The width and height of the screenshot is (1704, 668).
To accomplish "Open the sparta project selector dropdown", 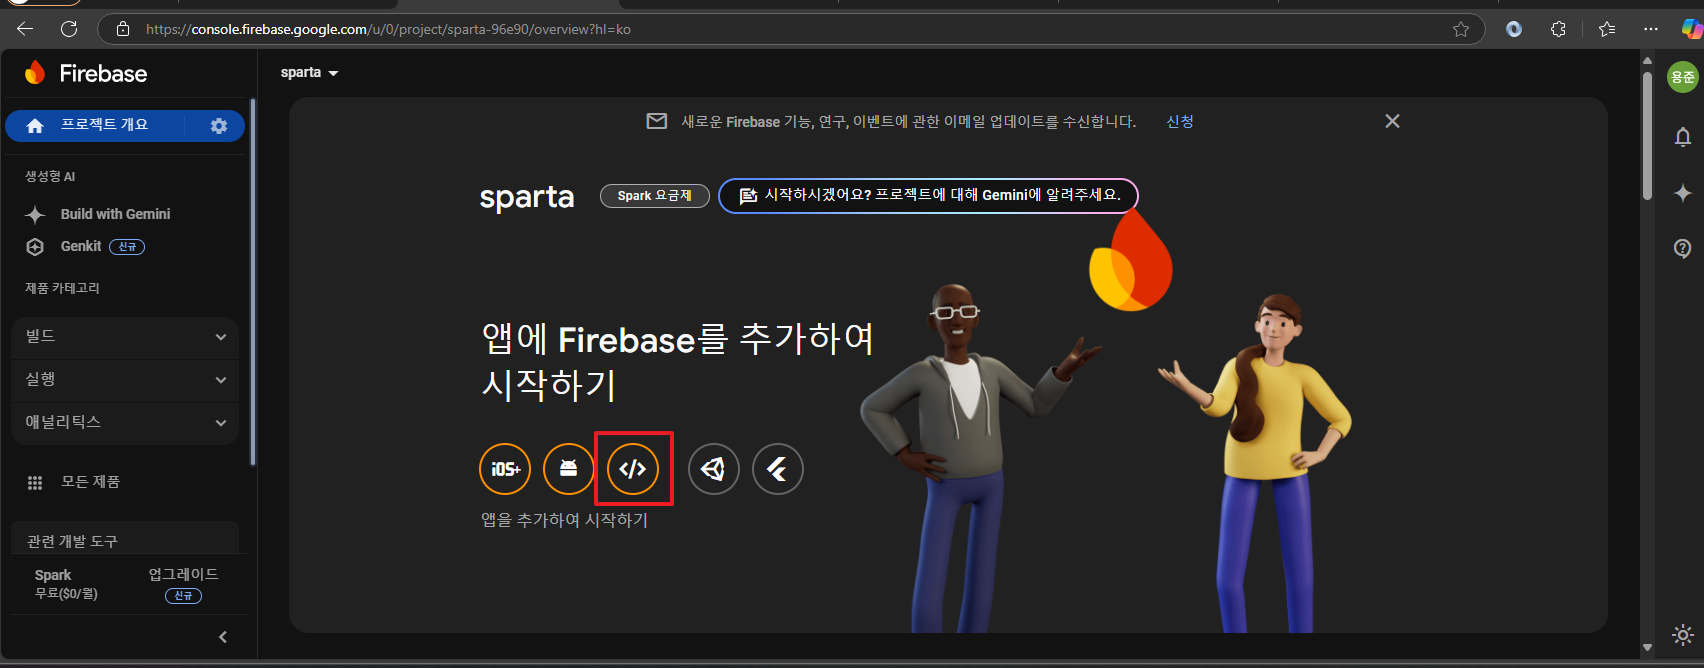I will pos(309,73).
